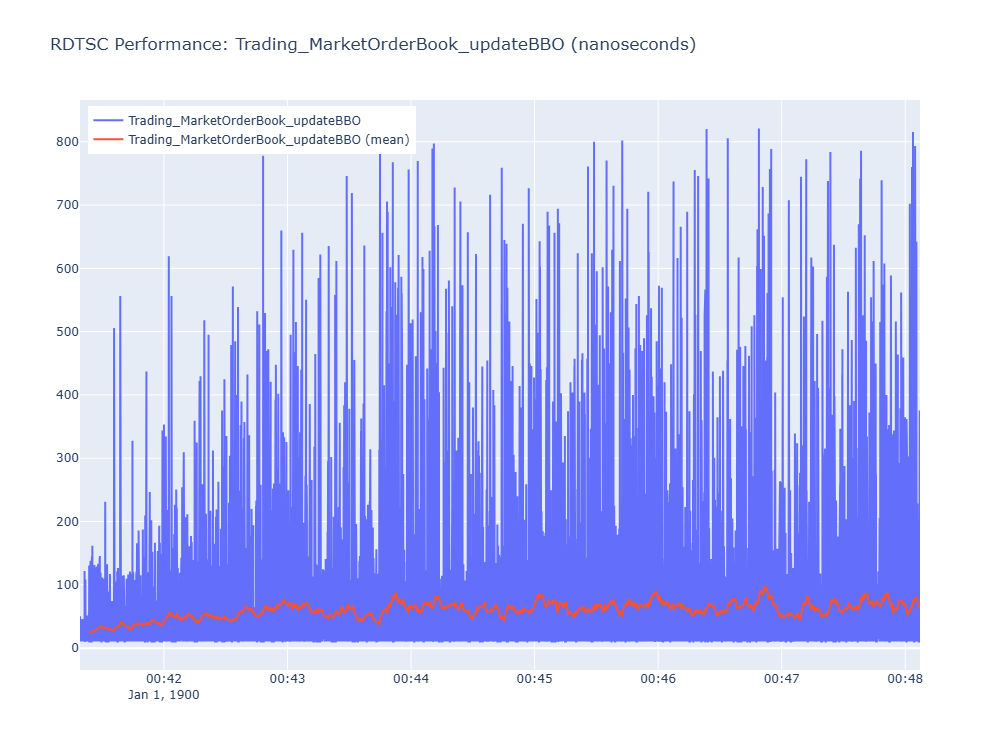Click the 600 y-axis tick label
1000x750 pixels.
[x=68, y=268]
